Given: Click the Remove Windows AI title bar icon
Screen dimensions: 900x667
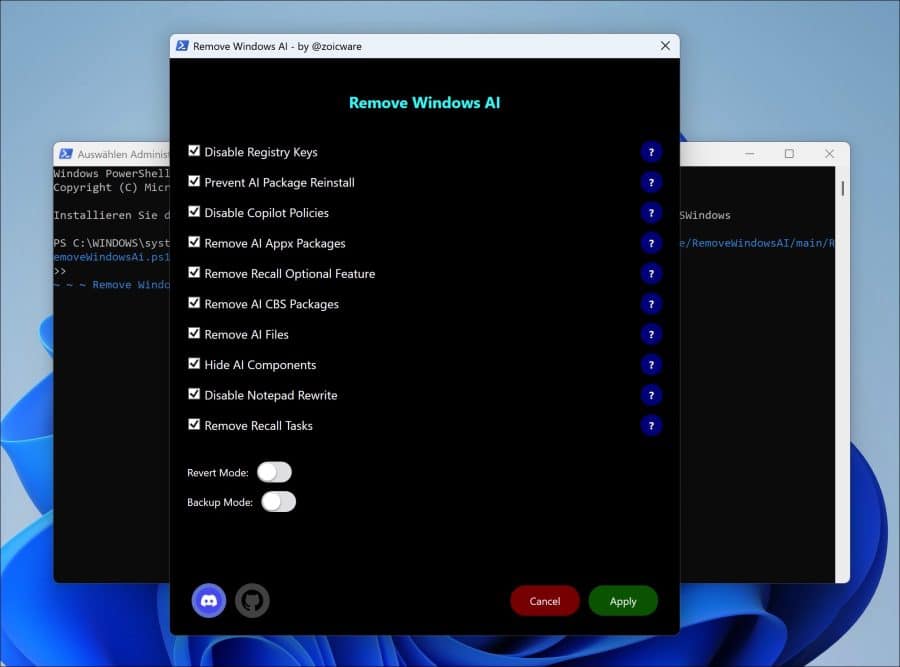Looking at the screenshot, I should point(182,45).
